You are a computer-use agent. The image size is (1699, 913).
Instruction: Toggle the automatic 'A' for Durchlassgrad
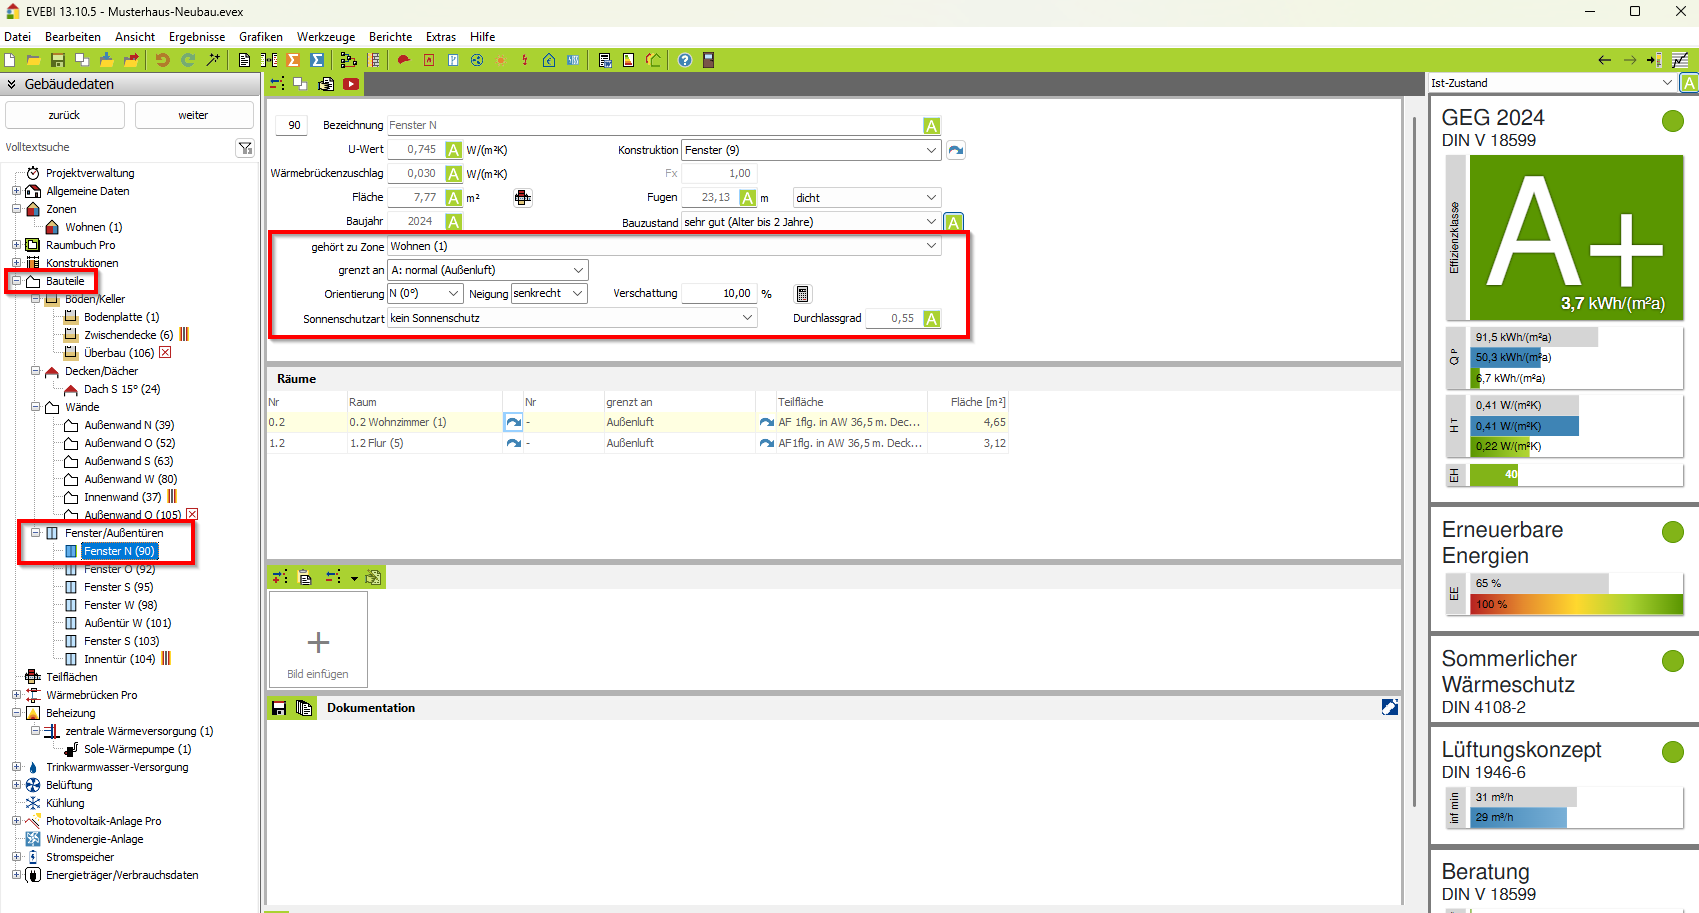(931, 319)
